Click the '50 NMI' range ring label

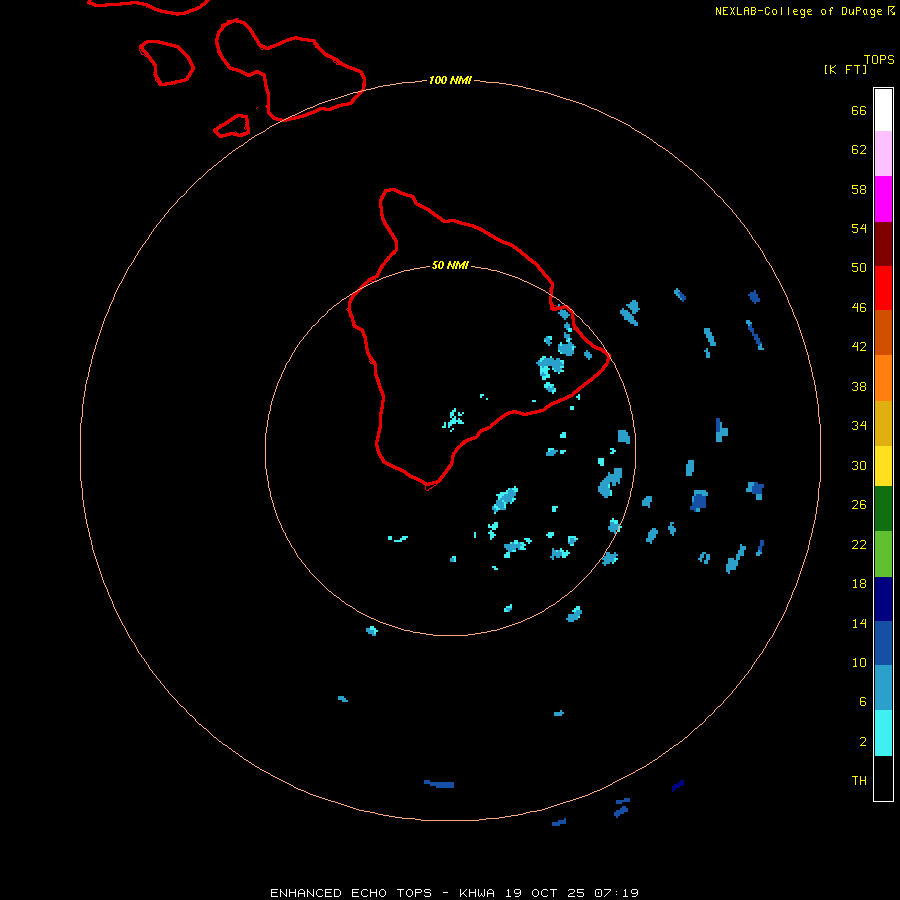[x=450, y=265]
